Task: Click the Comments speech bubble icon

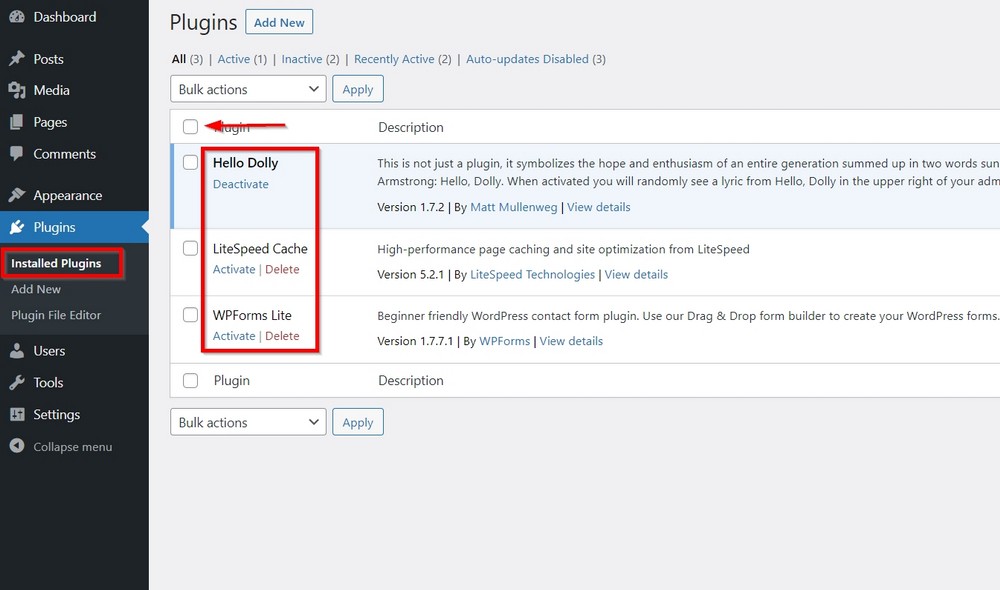Action: coord(17,154)
